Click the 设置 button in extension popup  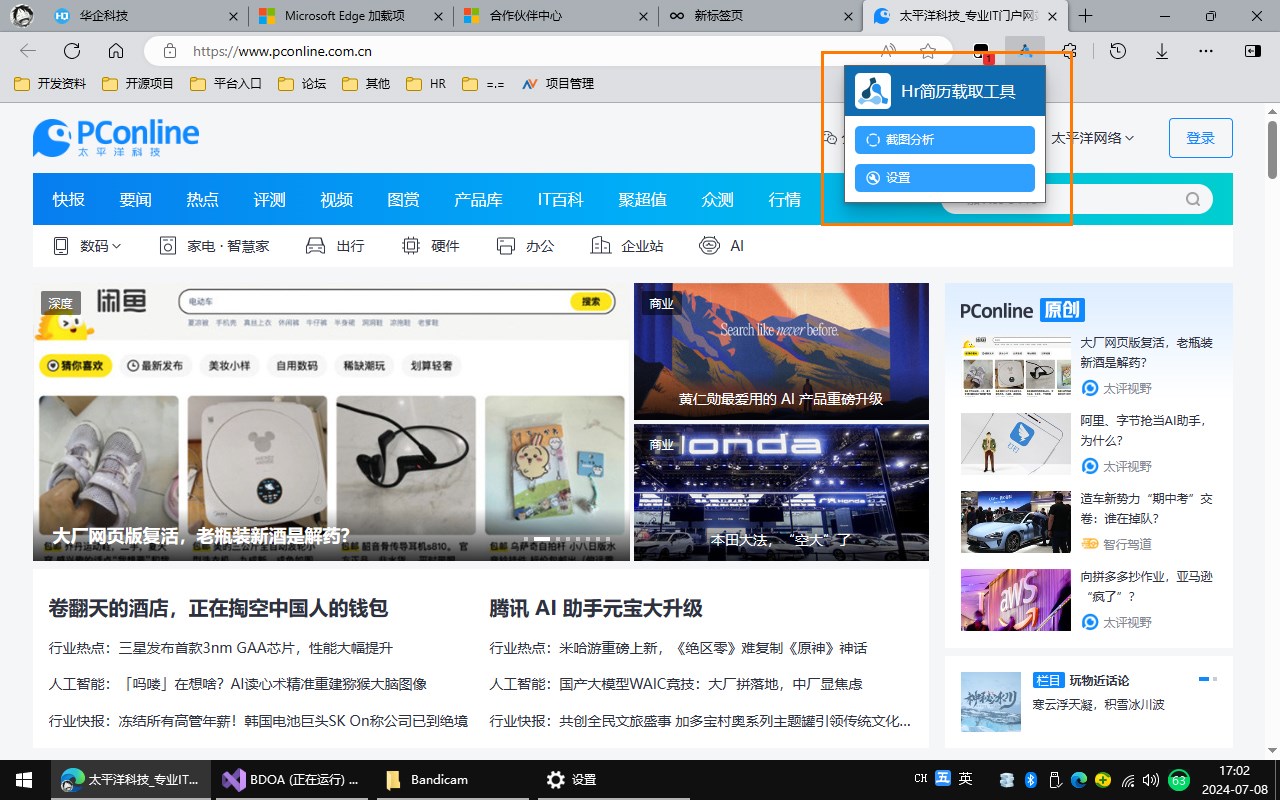click(x=944, y=178)
